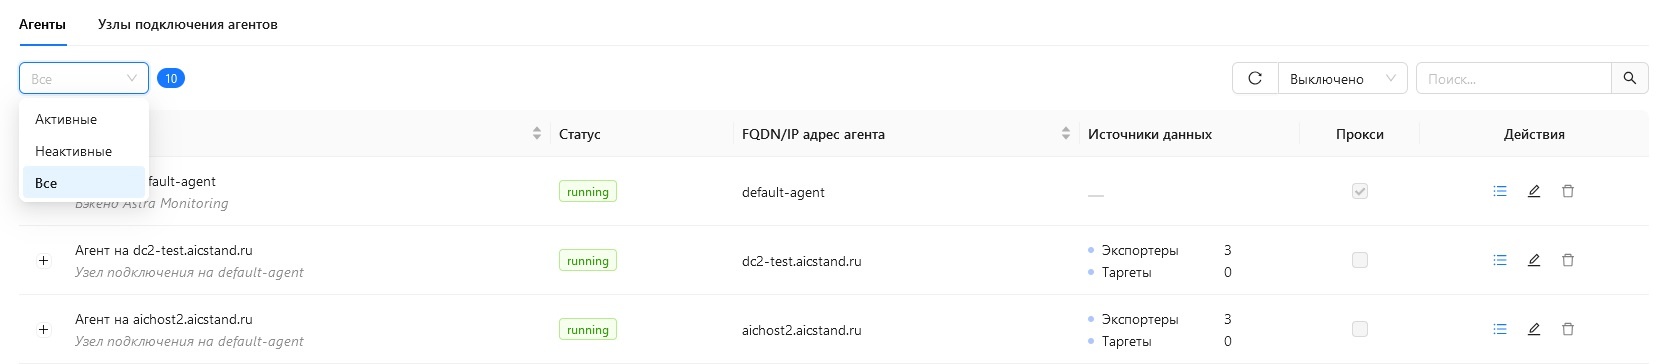
Task: Click the Поиск search input field
Action: 1514,78
